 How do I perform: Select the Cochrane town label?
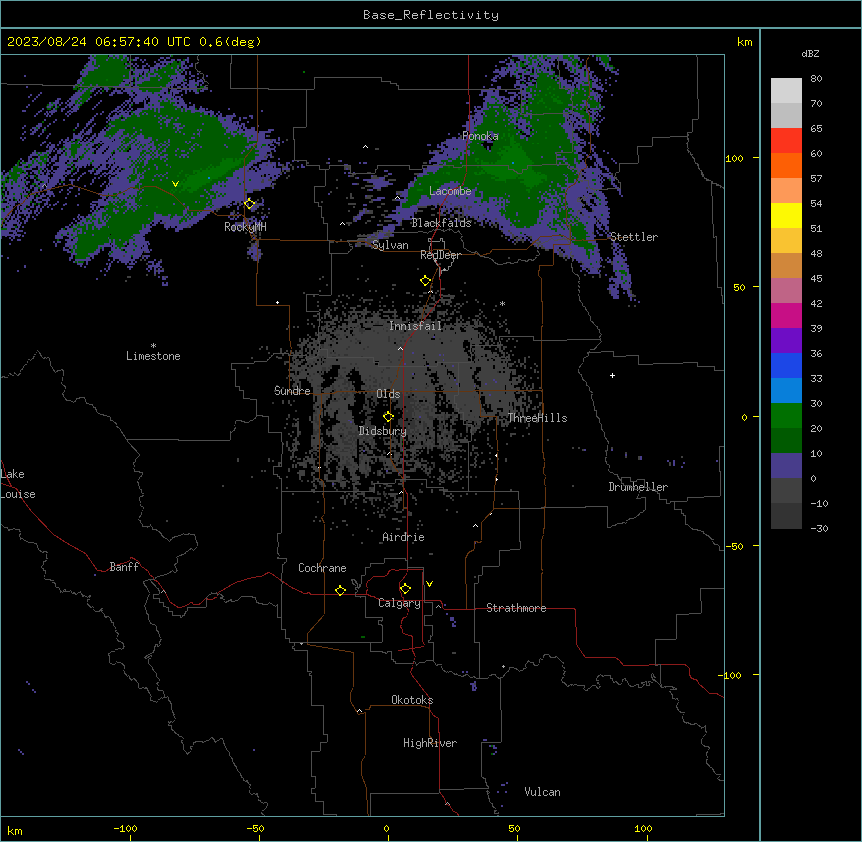click(x=322, y=568)
